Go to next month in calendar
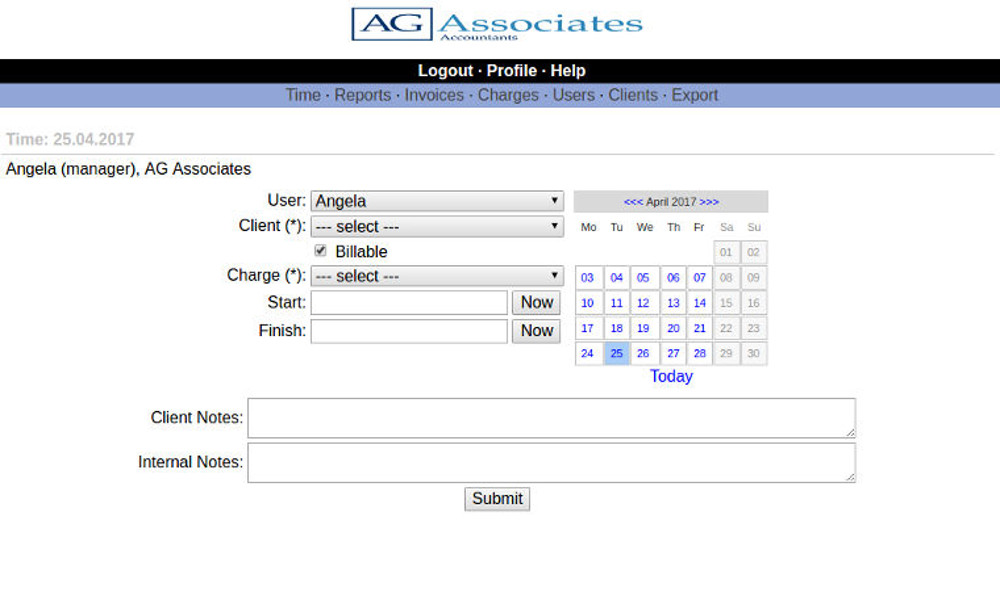The image size is (1000, 600). [x=709, y=202]
